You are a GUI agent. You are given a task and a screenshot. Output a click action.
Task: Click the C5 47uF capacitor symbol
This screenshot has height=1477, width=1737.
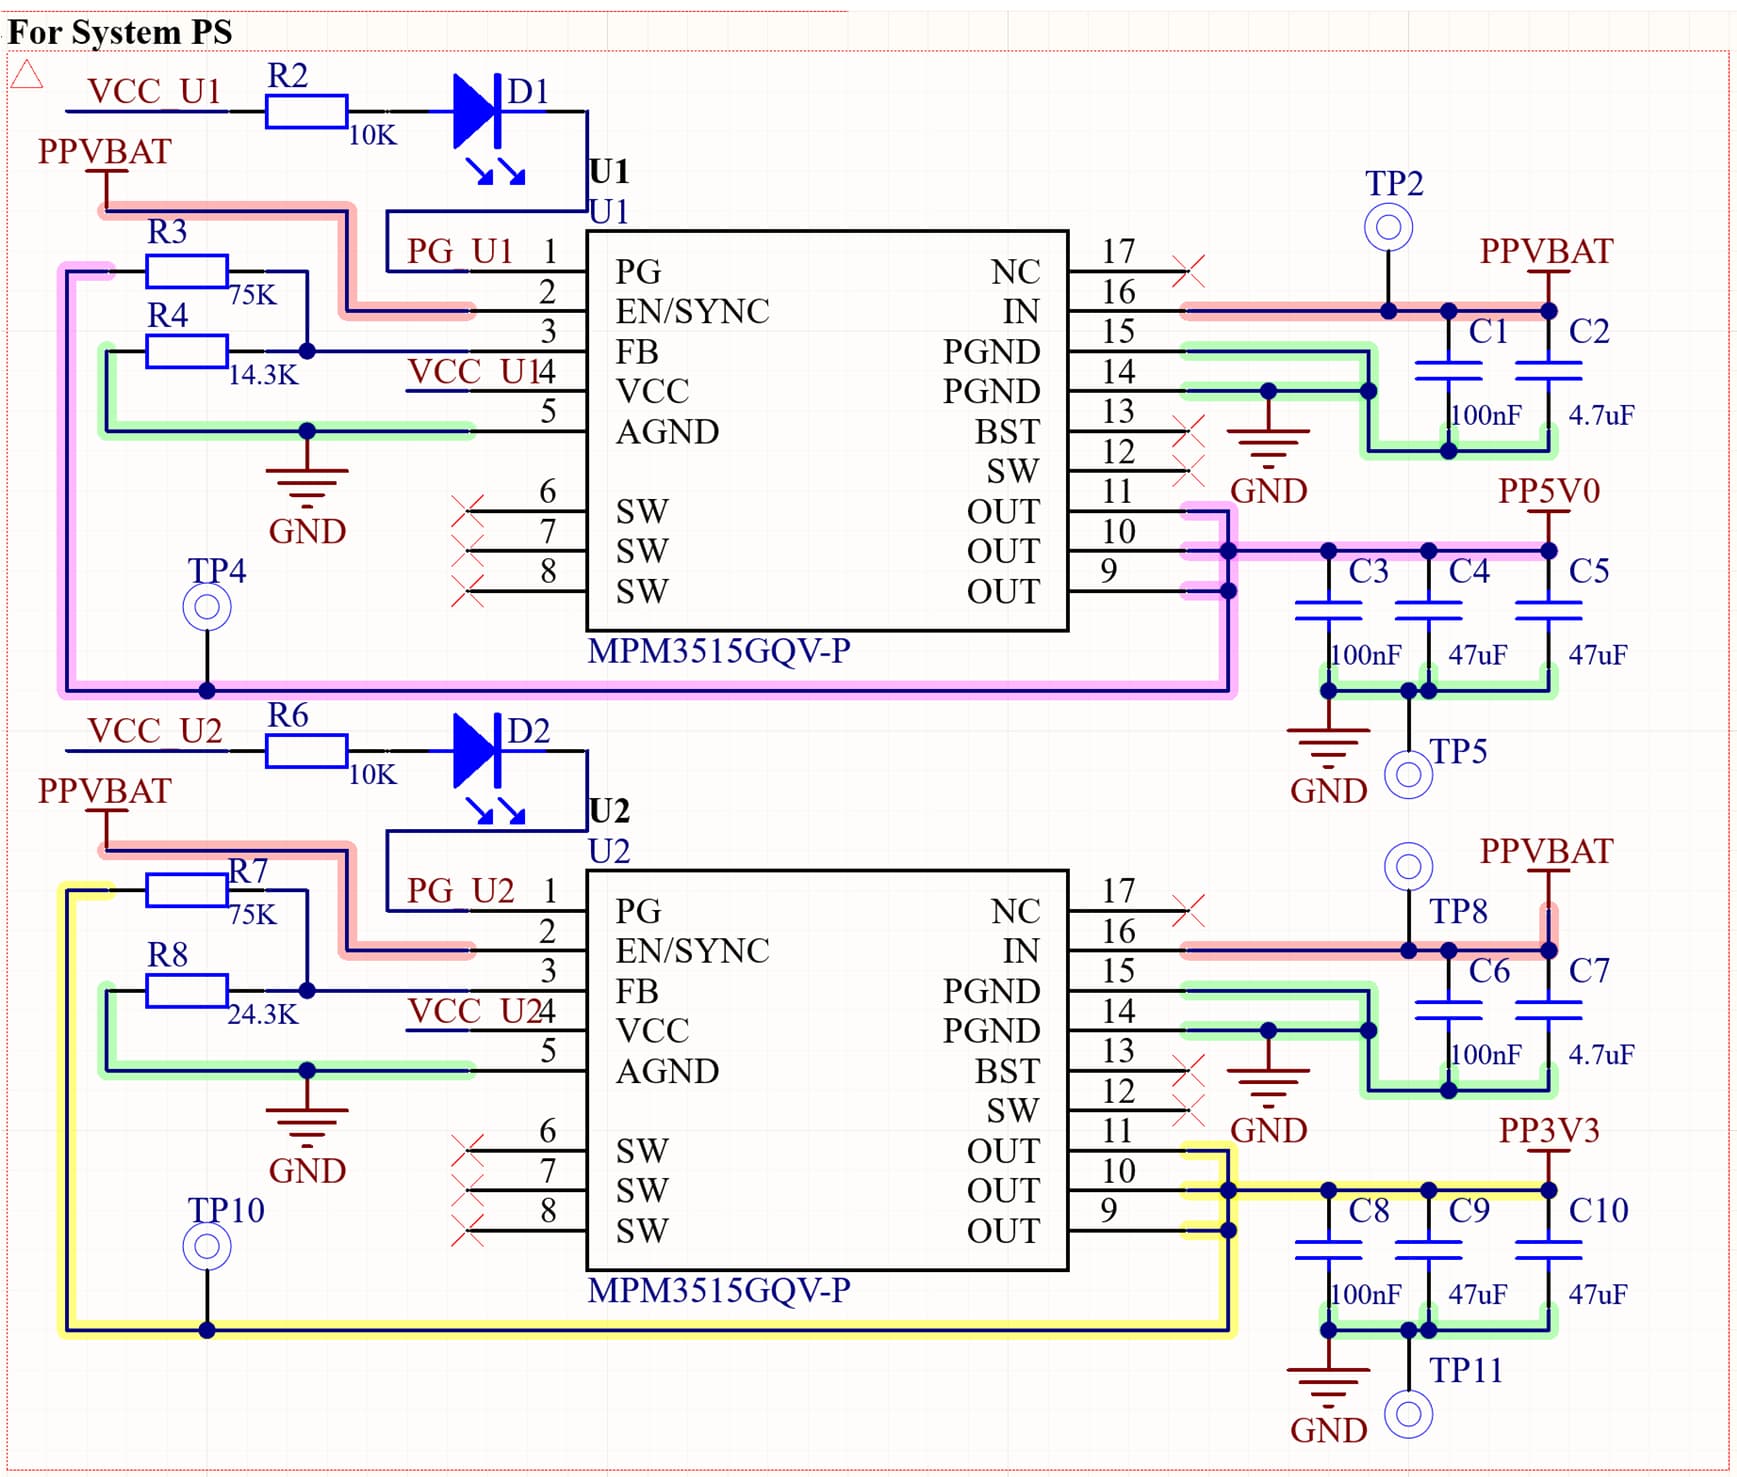[x=1548, y=610]
